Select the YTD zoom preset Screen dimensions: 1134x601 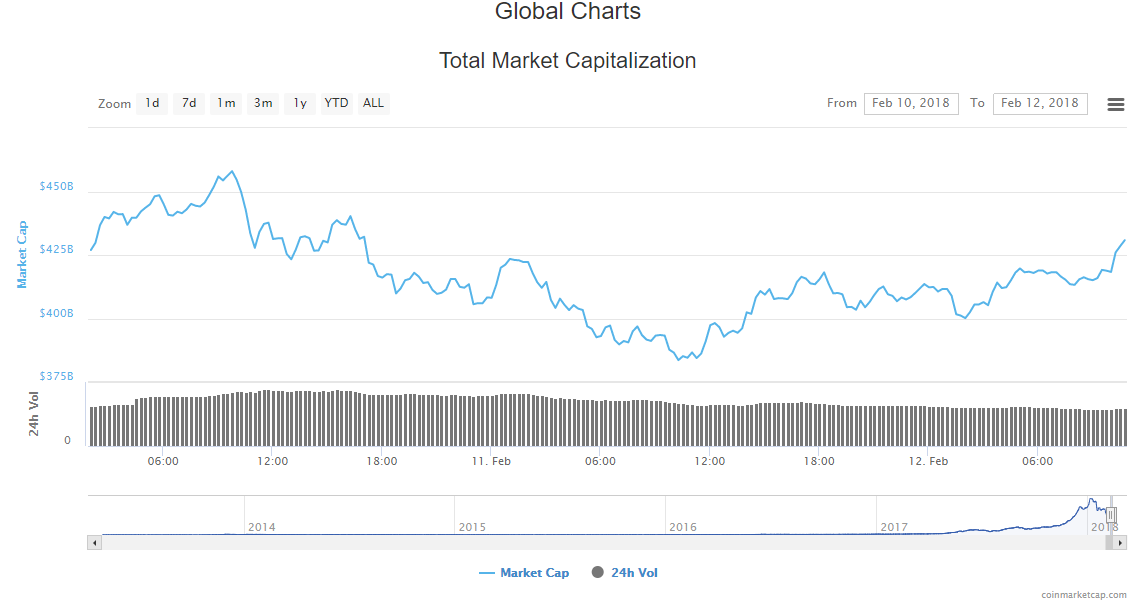point(336,103)
